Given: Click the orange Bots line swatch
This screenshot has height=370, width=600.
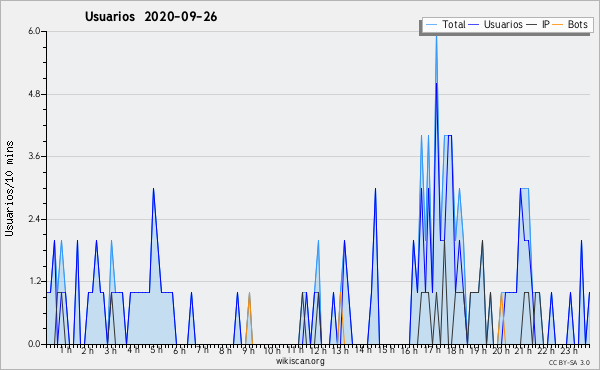Looking at the screenshot, I should [558, 25].
